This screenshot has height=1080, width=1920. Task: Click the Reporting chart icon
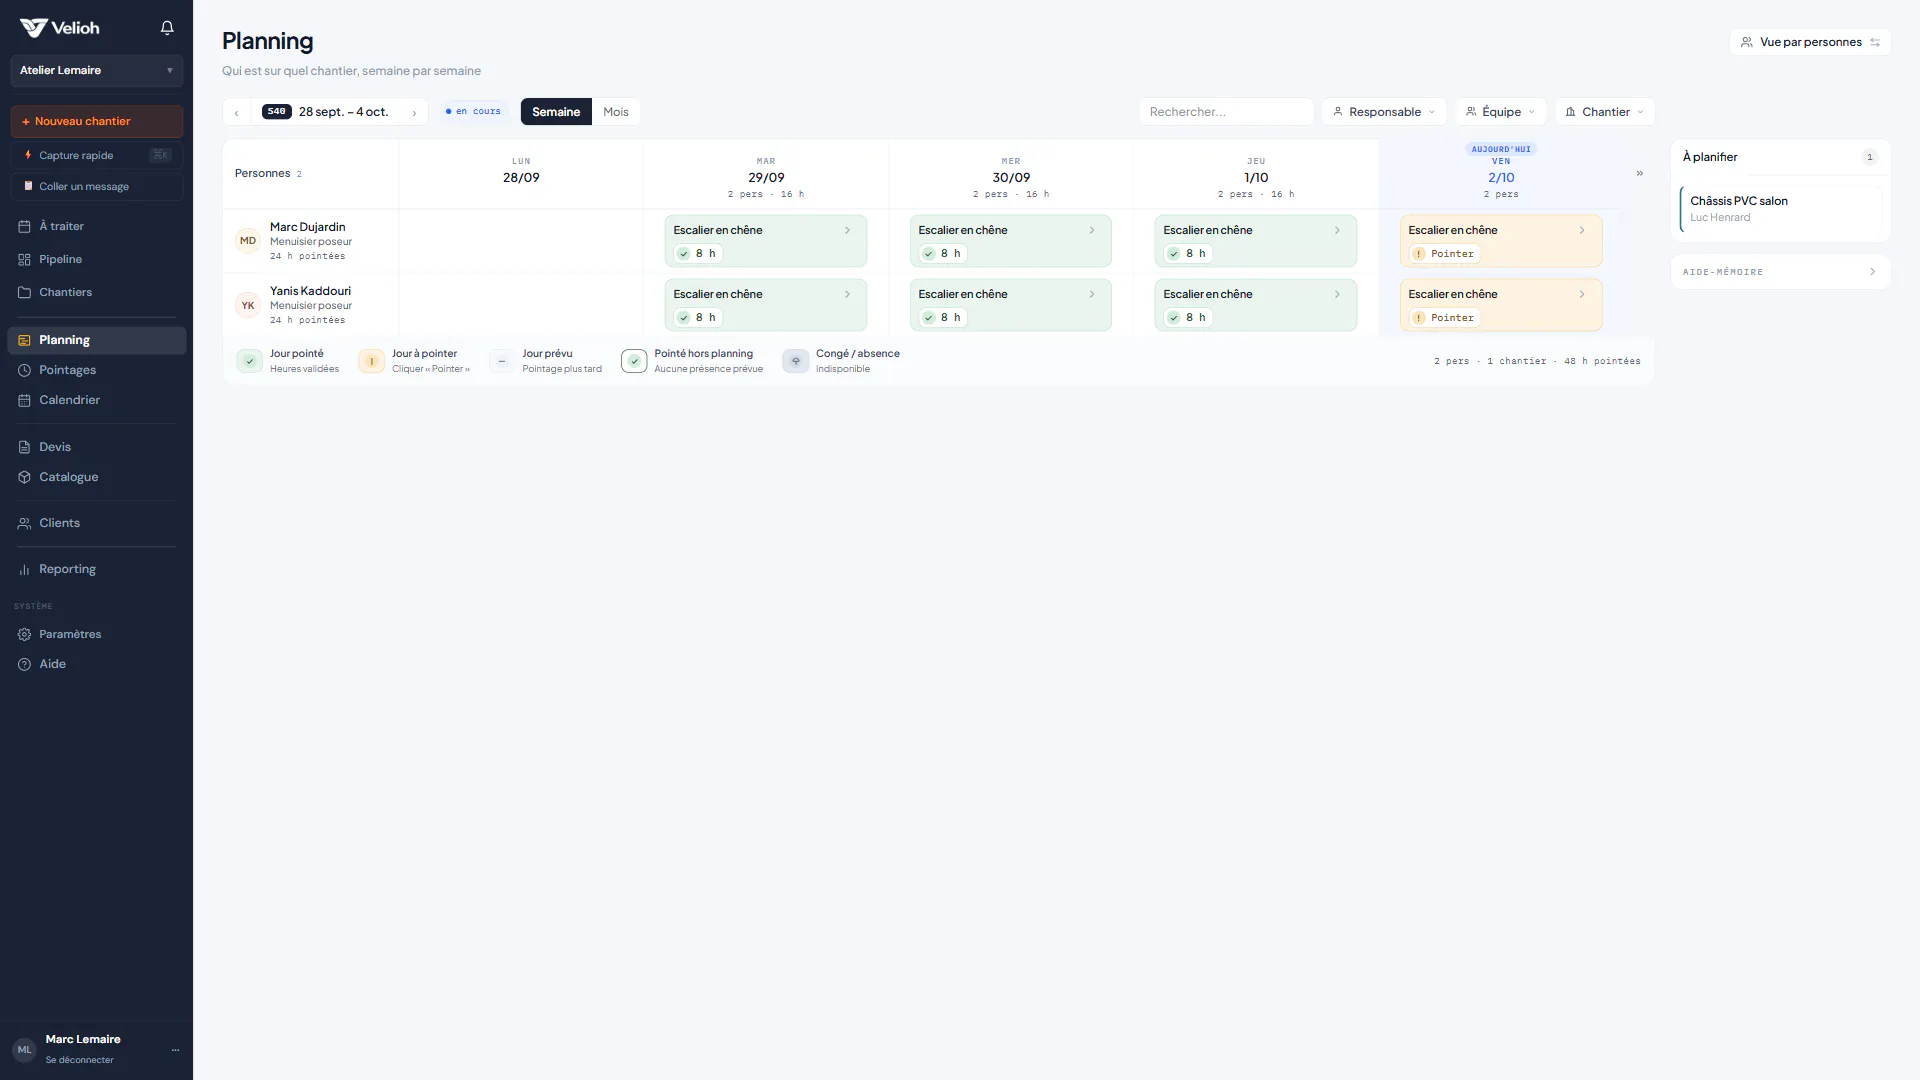click(x=24, y=569)
